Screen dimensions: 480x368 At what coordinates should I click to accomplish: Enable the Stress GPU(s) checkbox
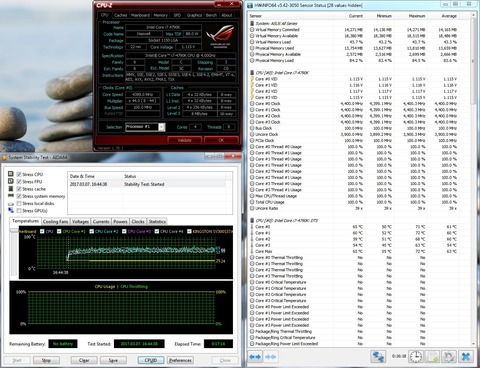coord(19,211)
